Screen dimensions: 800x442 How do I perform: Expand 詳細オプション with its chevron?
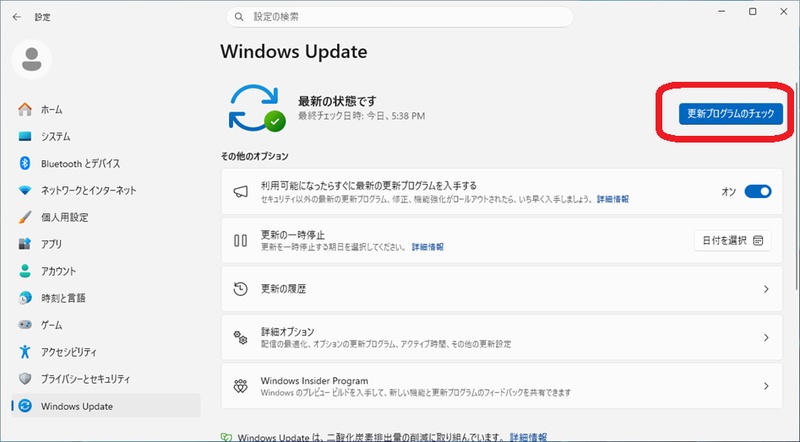pyautogui.click(x=766, y=337)
